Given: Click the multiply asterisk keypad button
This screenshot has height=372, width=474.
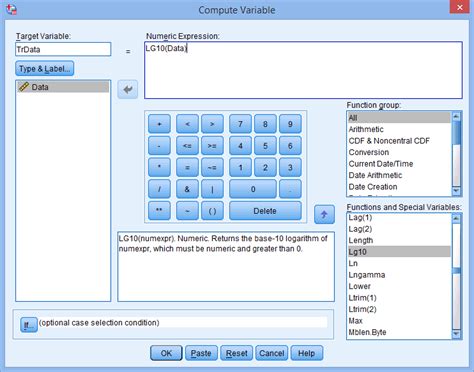Looking at the screenshot, I should pyautogui.click(x=159, y=167).
